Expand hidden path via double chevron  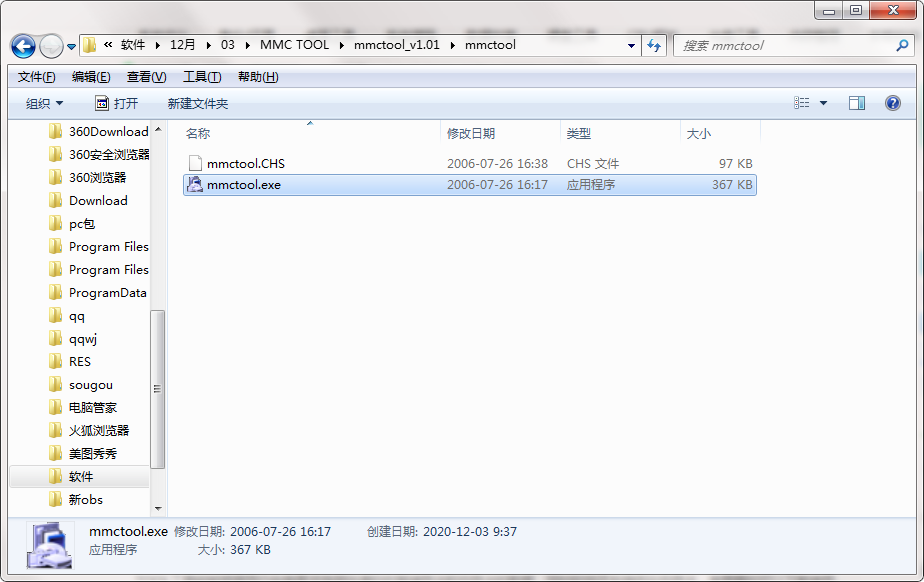[108, 45]
